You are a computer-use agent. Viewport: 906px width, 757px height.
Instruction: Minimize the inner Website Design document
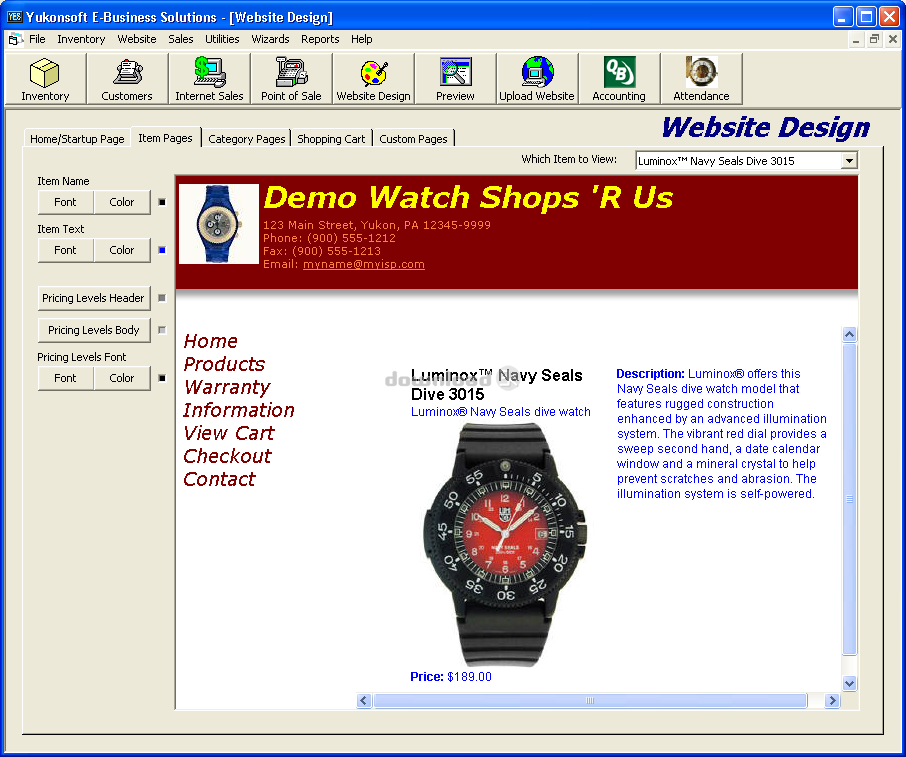(856, 39)
